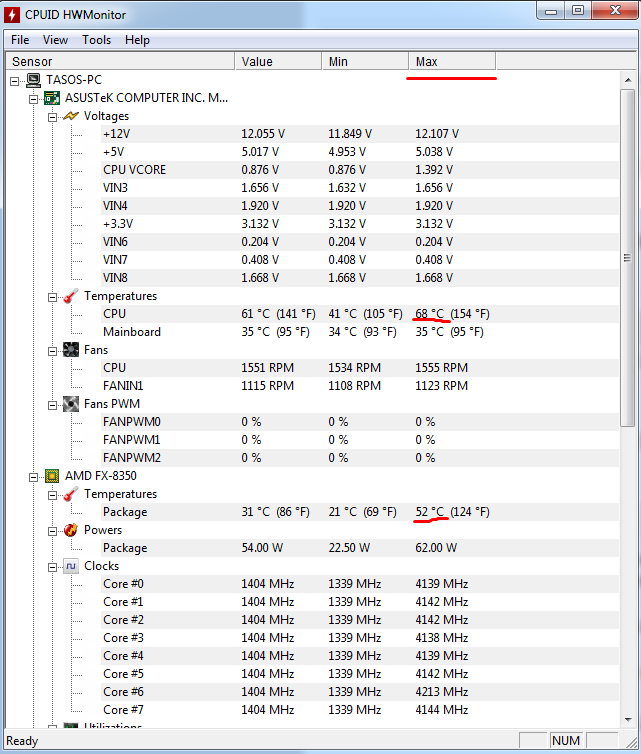Click the Clocks waveform icon
Viewport: 641px width, 754px height.
pyautogui.click(x=71, y=566)
